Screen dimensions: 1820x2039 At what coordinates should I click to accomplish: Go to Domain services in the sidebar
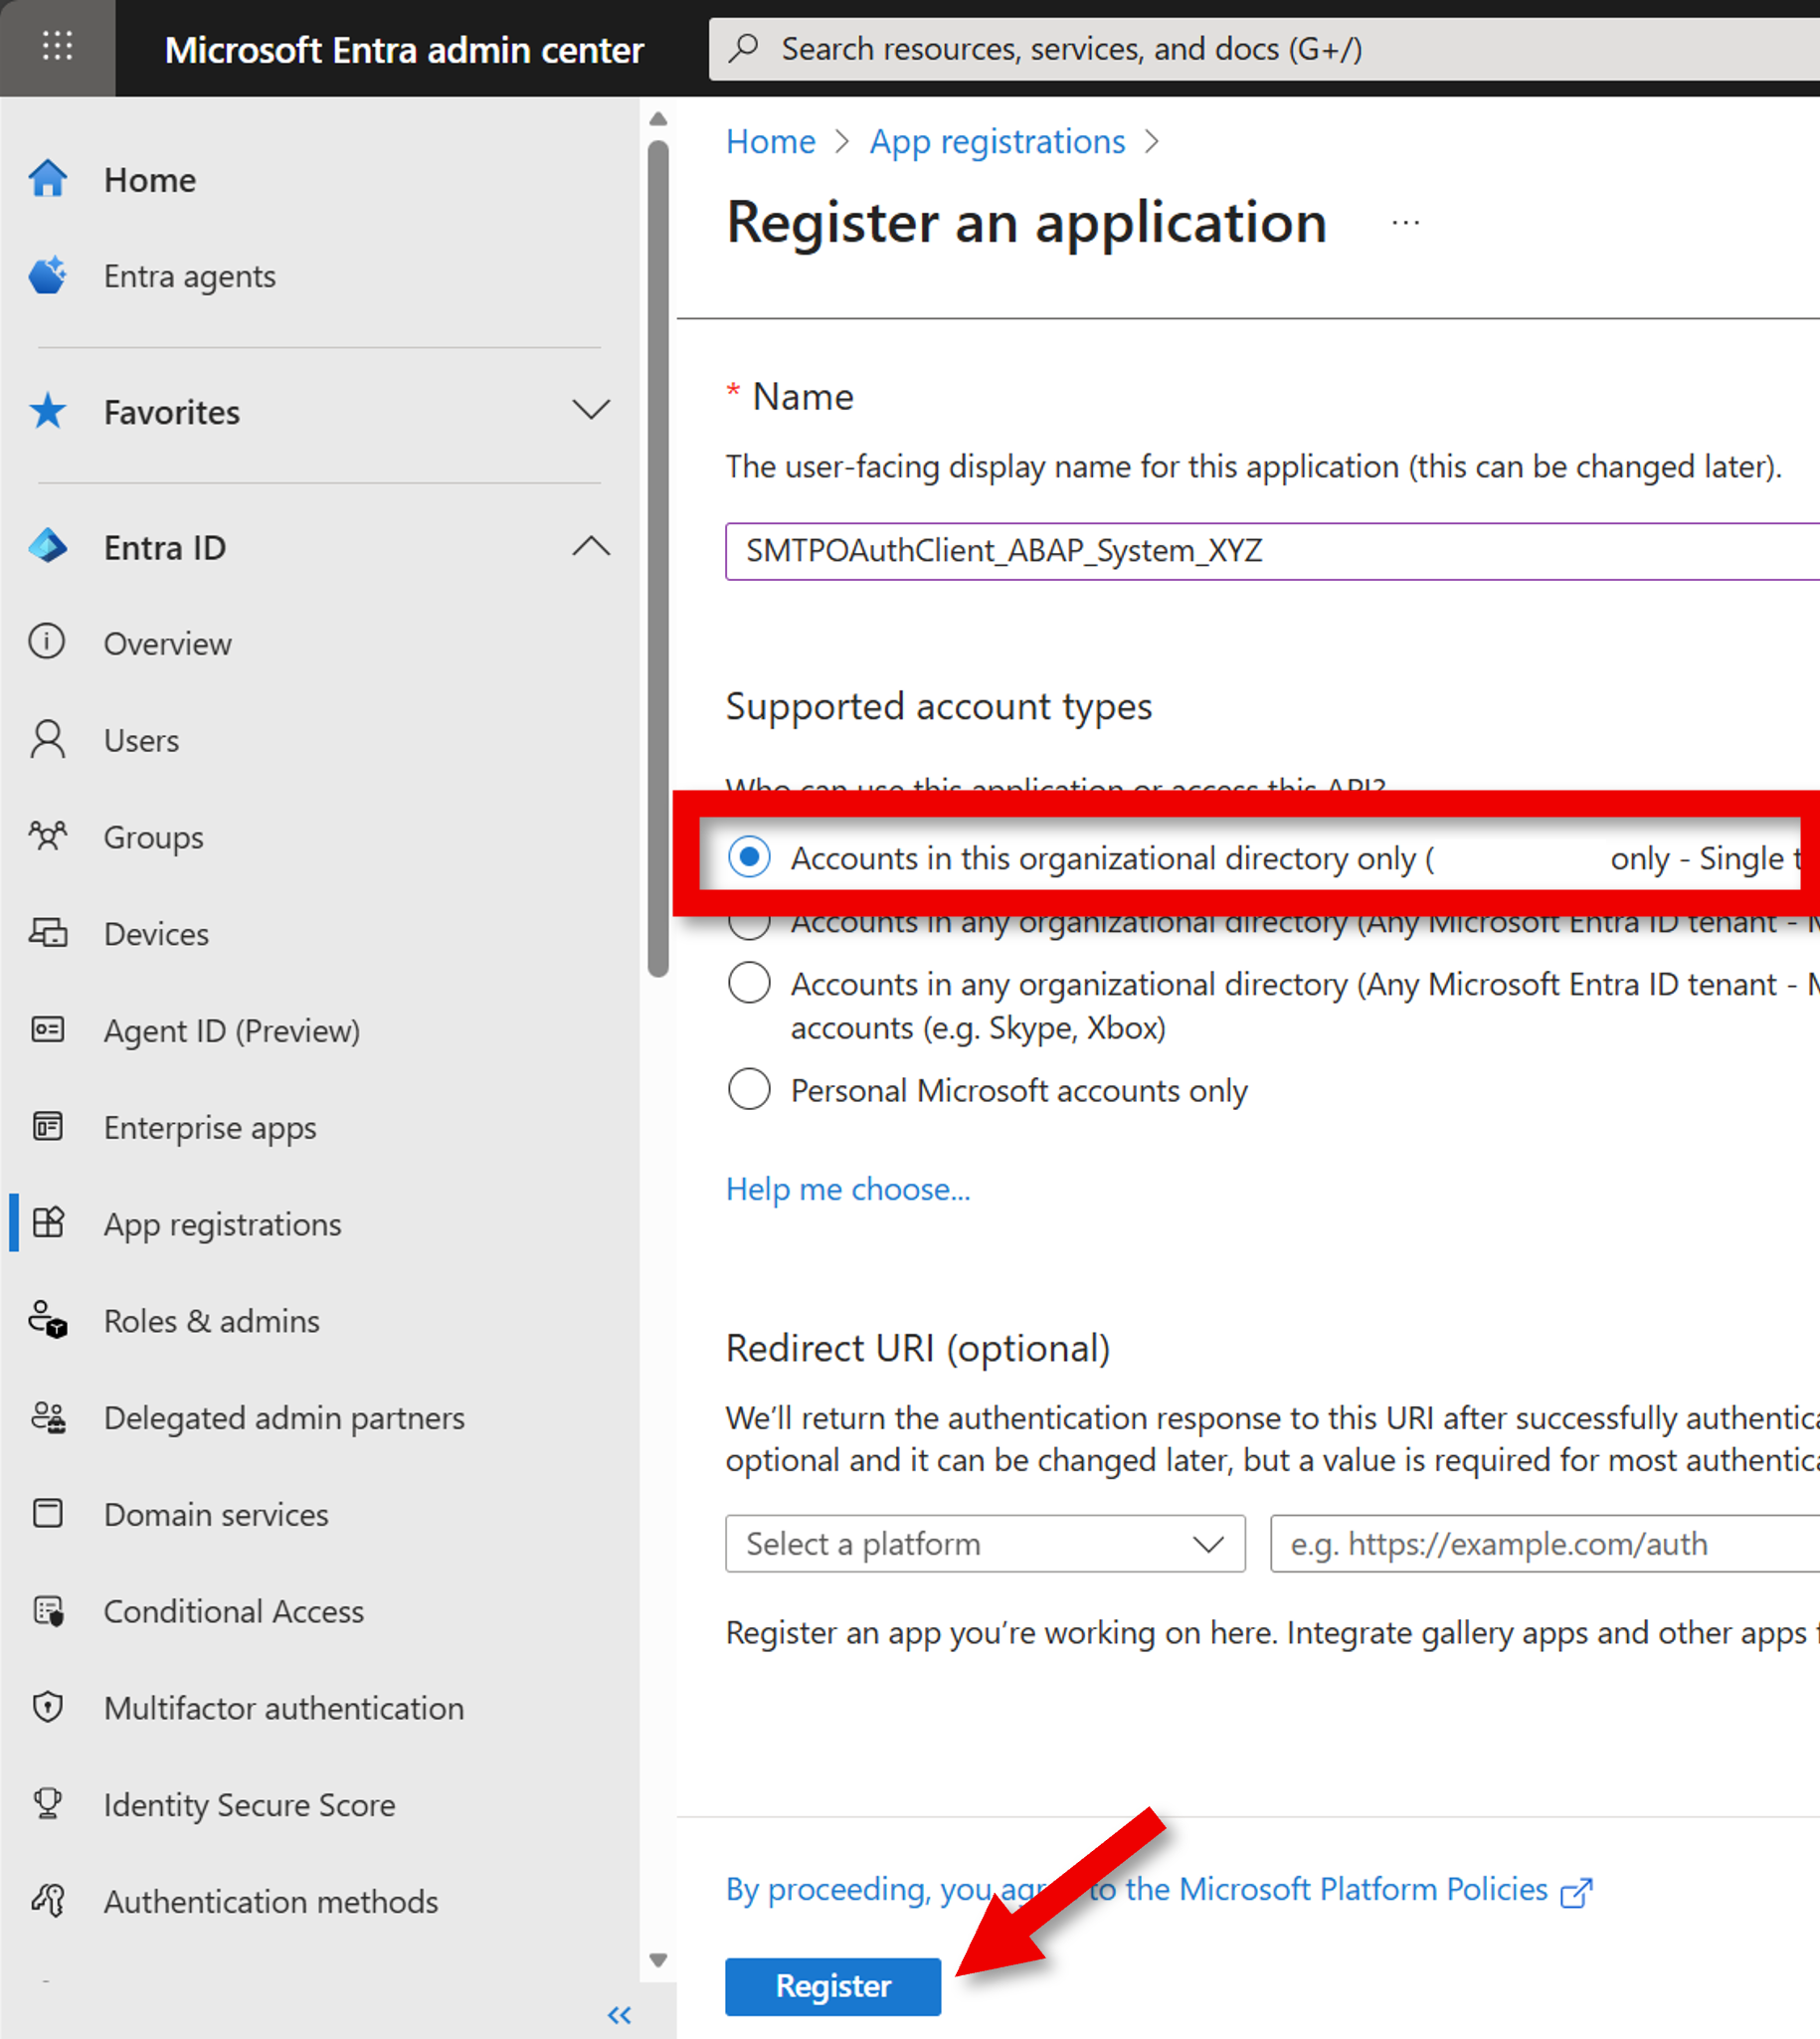point(216,1515)
